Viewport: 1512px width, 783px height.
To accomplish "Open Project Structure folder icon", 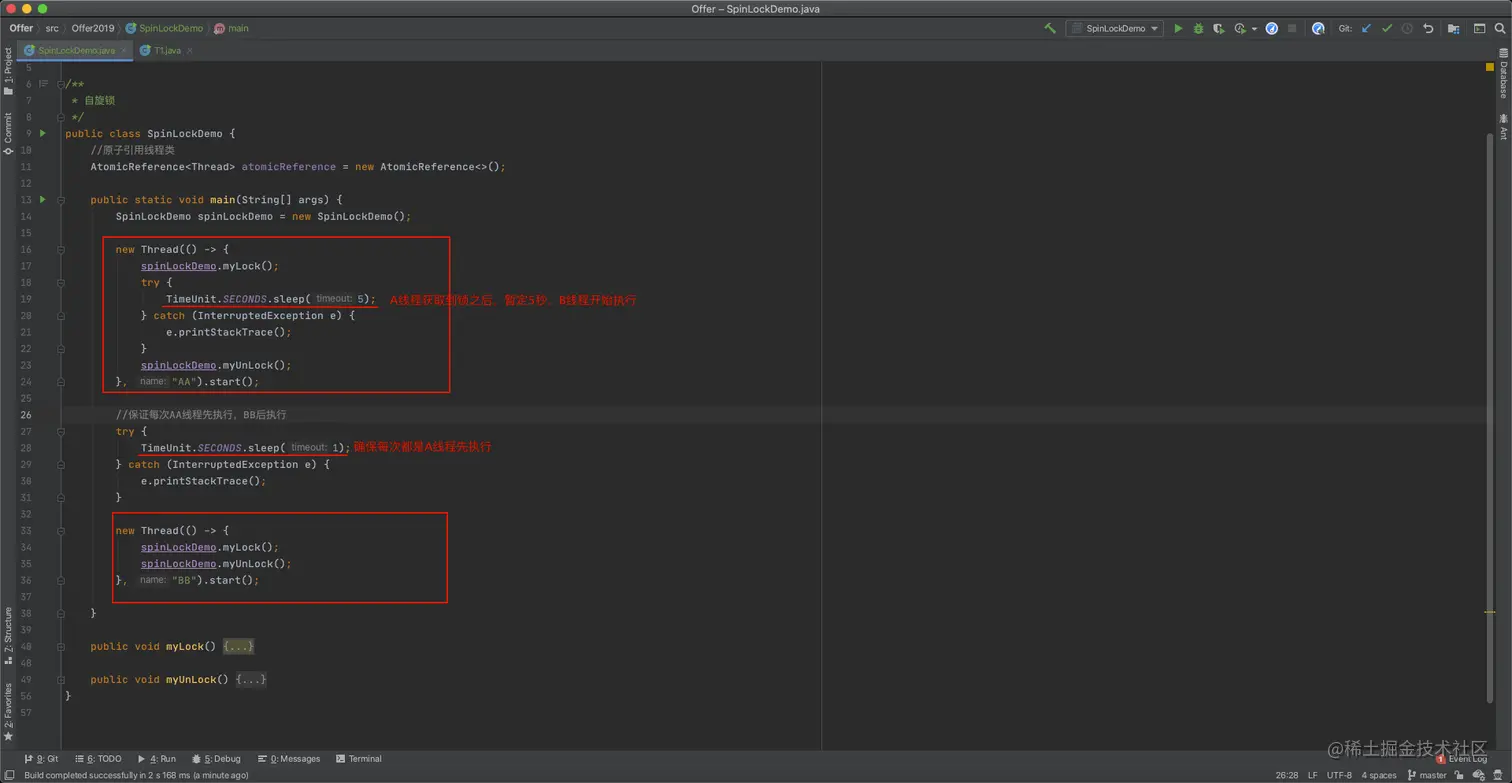I will tap(1453, 29).
